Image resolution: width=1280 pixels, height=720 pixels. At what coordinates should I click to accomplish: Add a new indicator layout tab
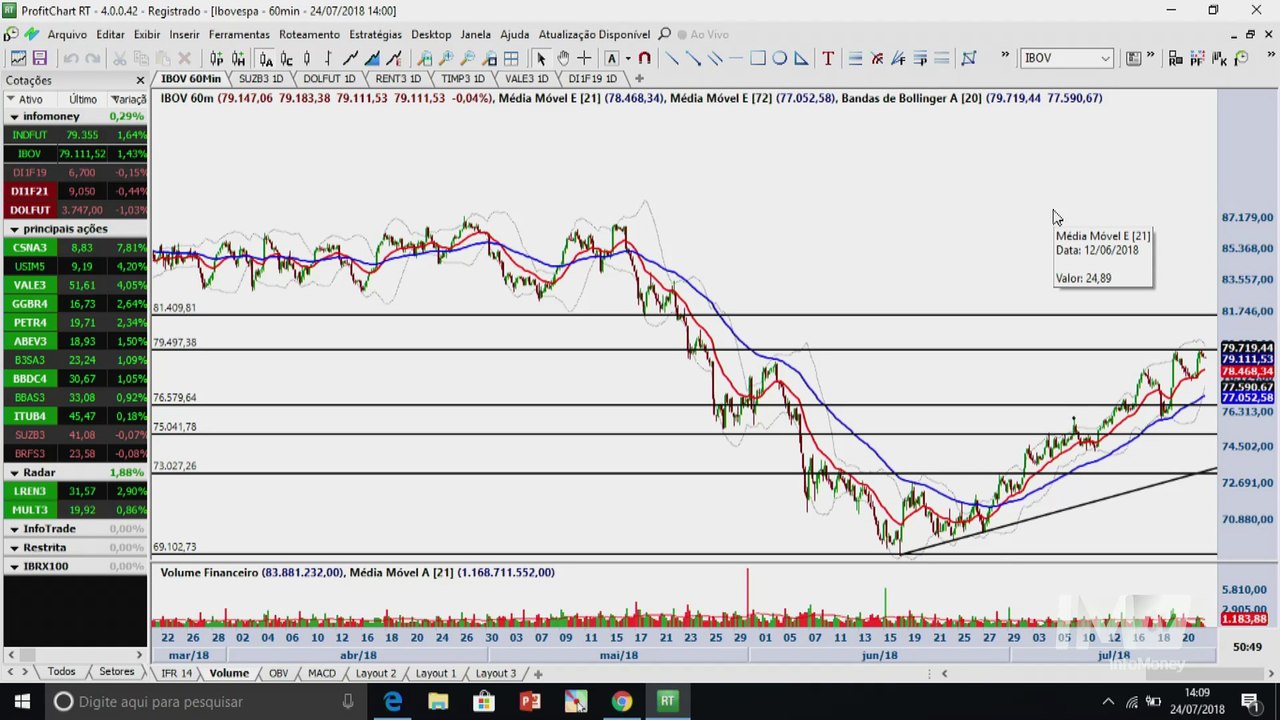537,673
